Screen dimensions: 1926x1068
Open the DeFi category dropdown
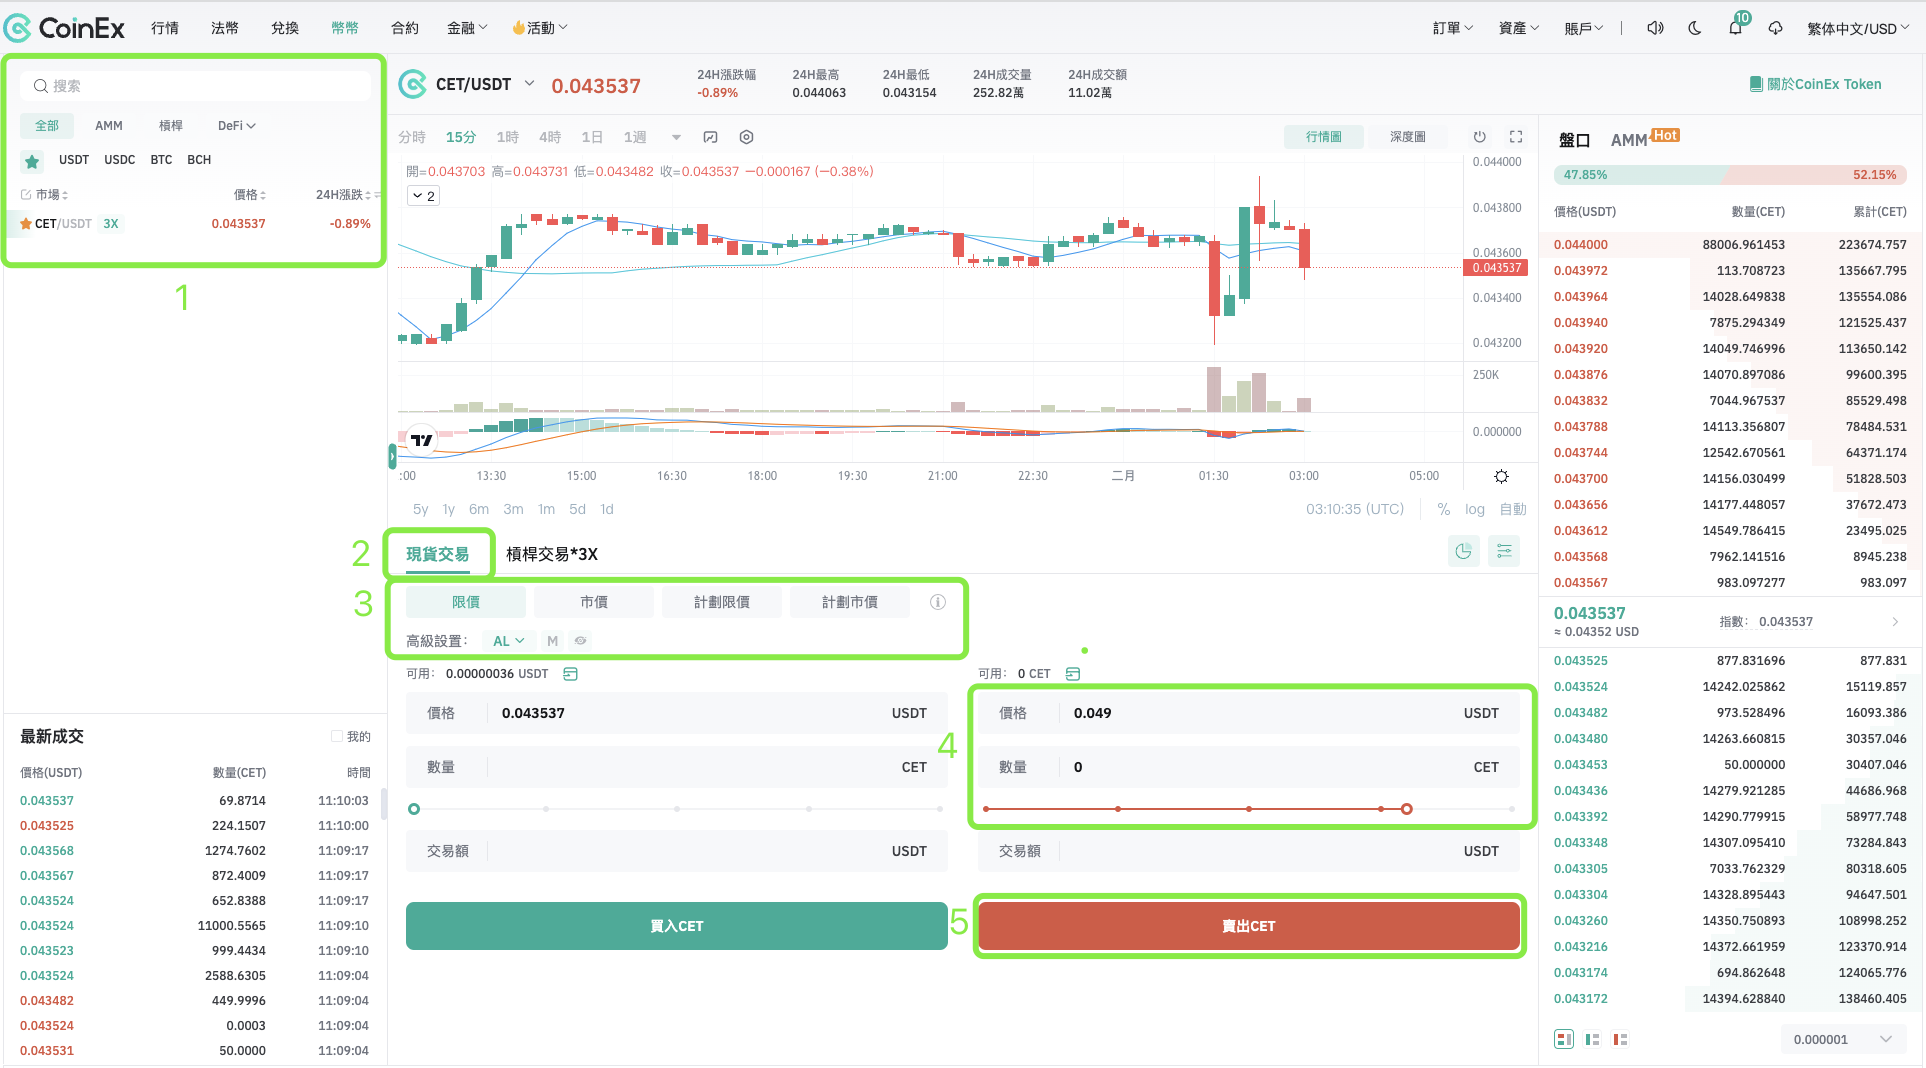click(x=237, y=126)
